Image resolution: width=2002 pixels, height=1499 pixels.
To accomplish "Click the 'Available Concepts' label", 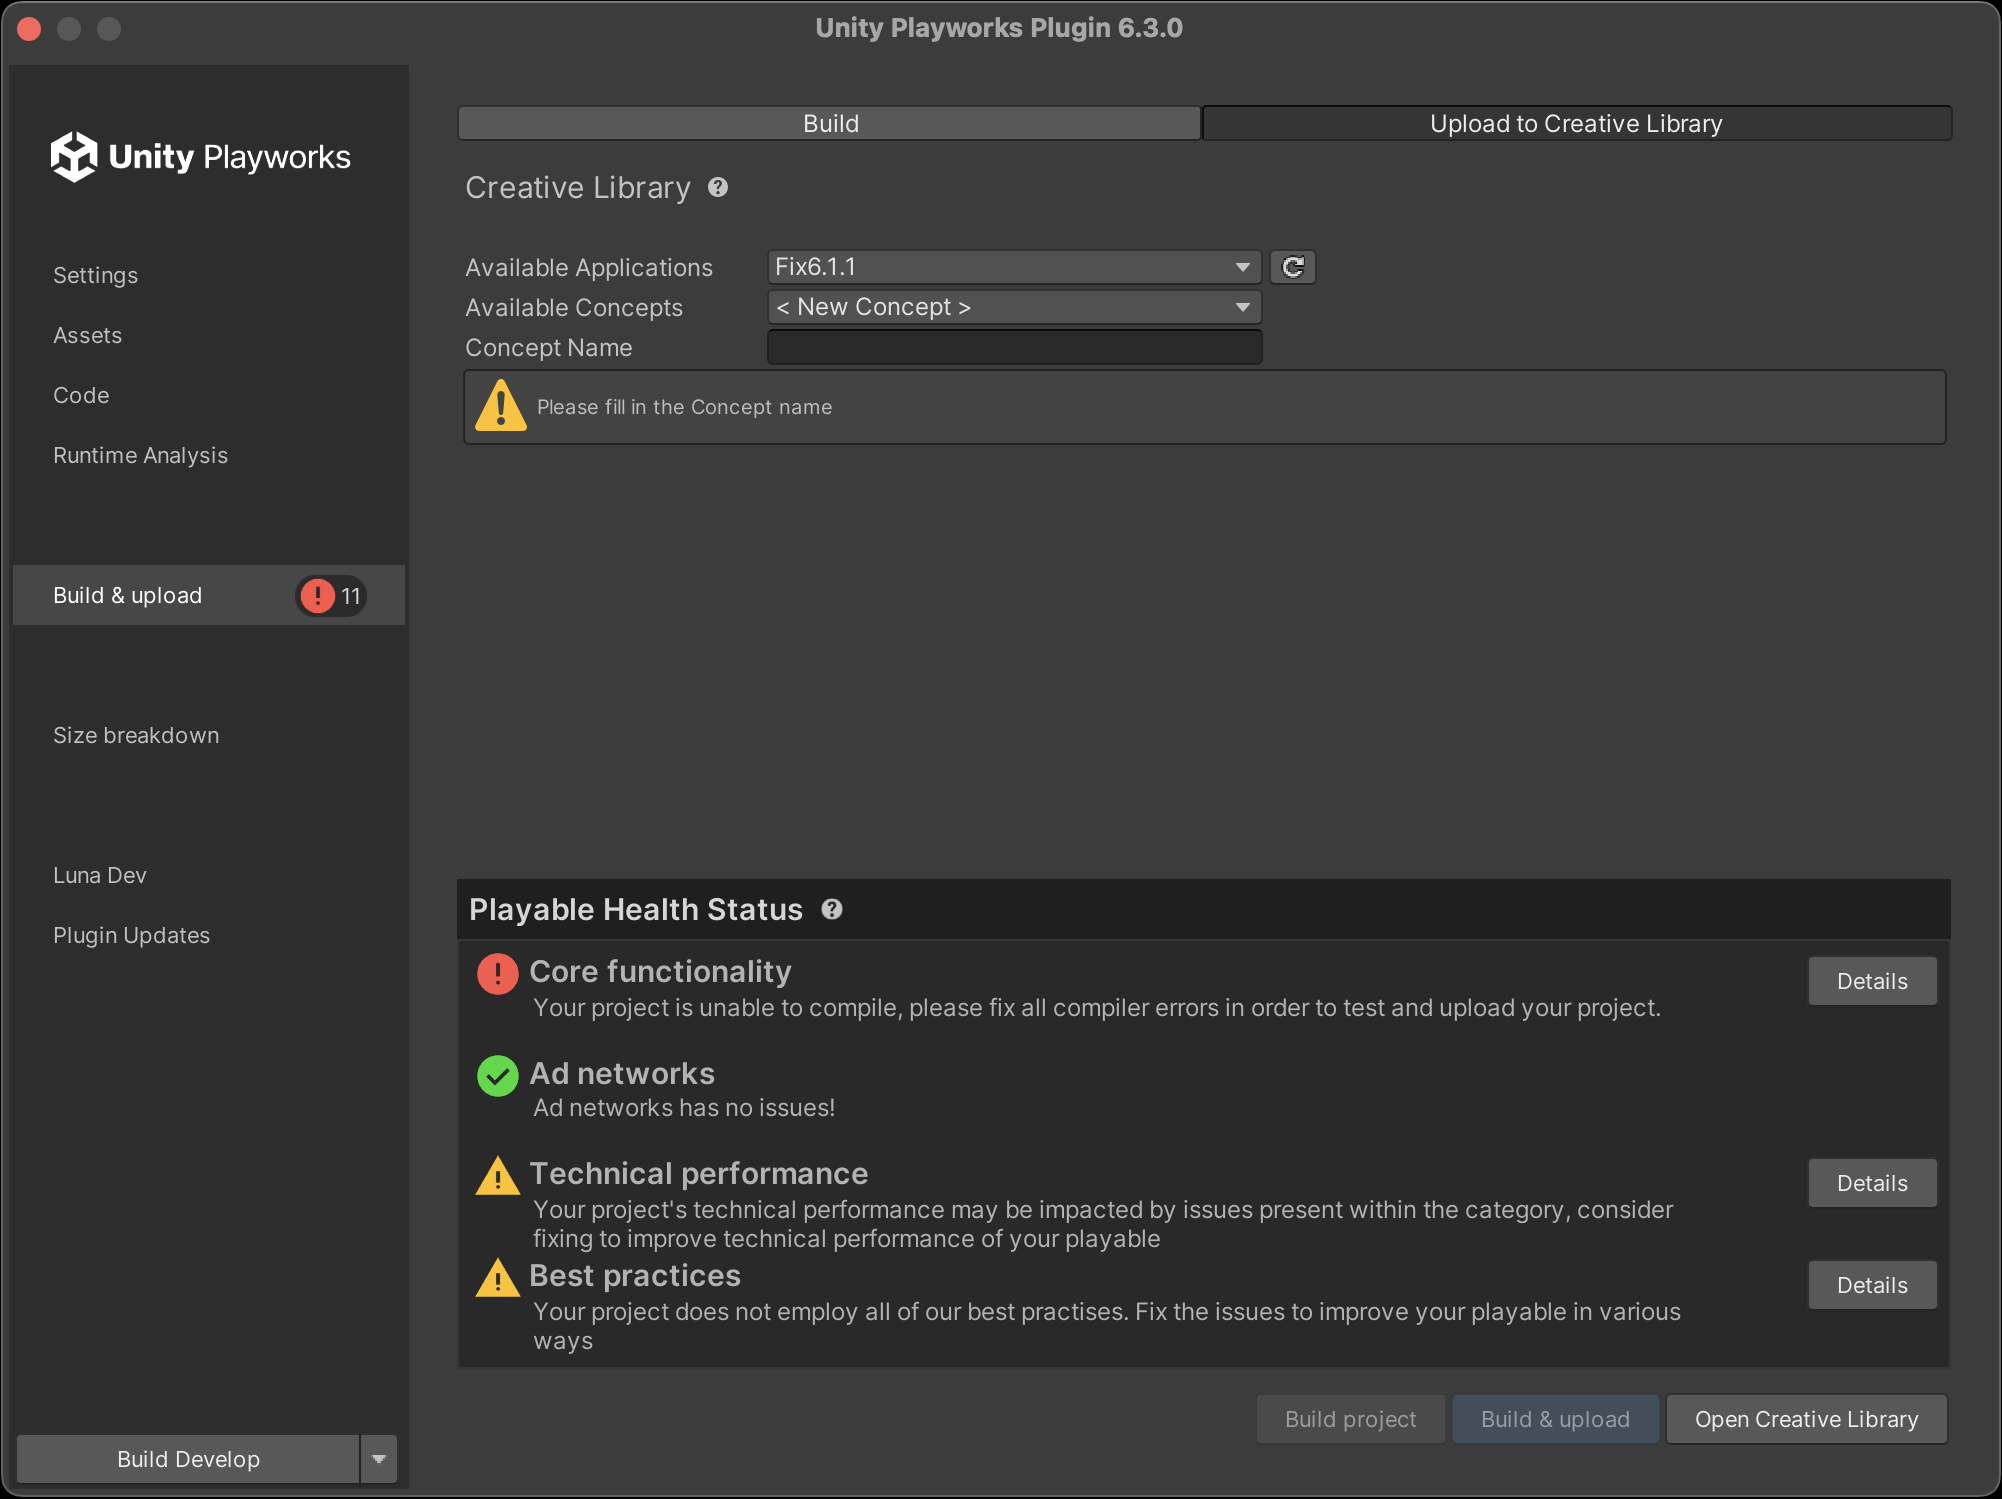I will coord(574,308).
